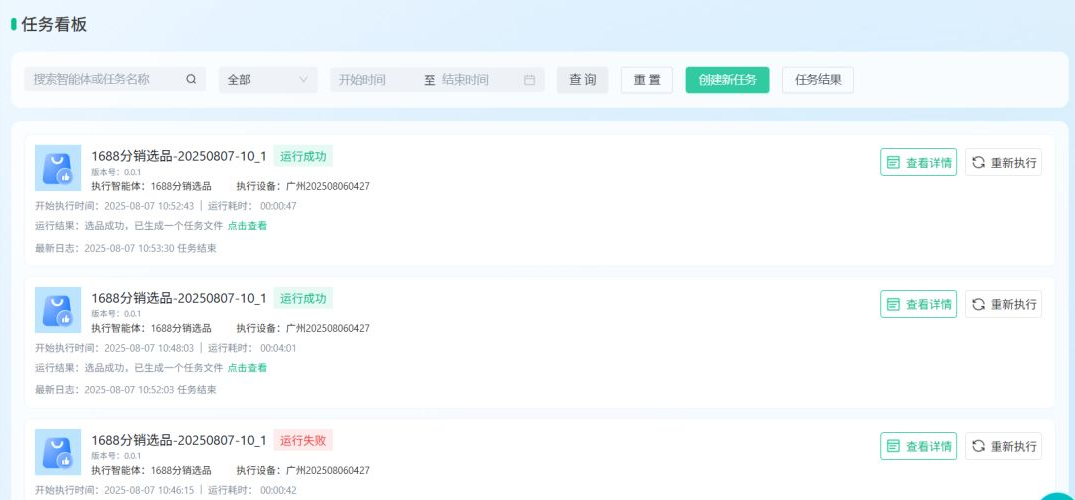The height and width of the screenshot is (500, 1075).
Task: Click start time 2025-08-07 10:48:03
Action: point(149,348)
